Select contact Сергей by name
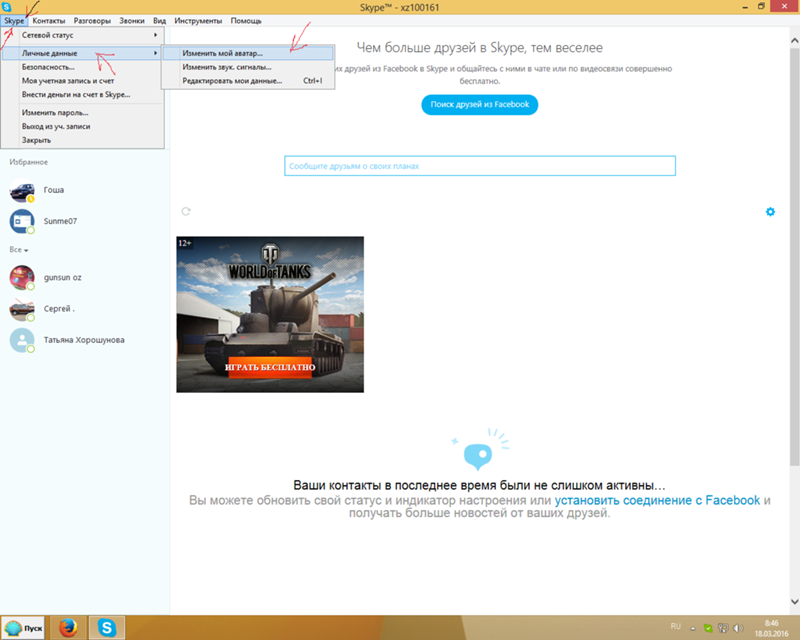Screen dimensions: 800x640 tap(59, 308)
